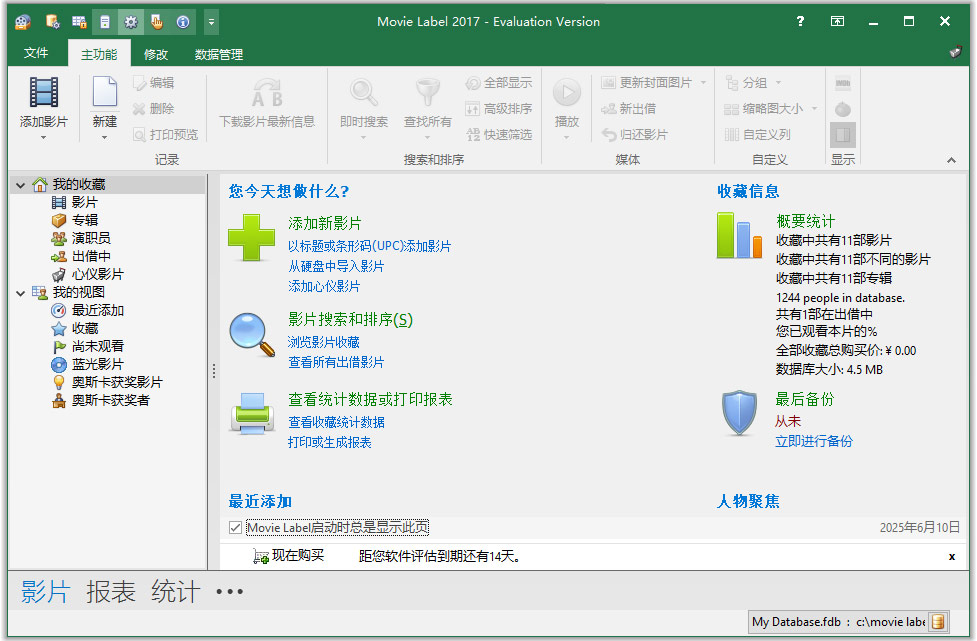The height and width of the screenshot is (641, 977).
Task: Switch to Statistics (统计) bottom navigation tab
Action: (x=176, y=591)
